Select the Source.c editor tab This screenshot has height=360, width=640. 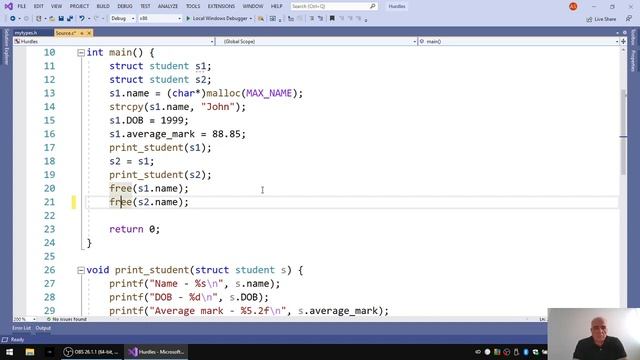(x=66, y=33)
